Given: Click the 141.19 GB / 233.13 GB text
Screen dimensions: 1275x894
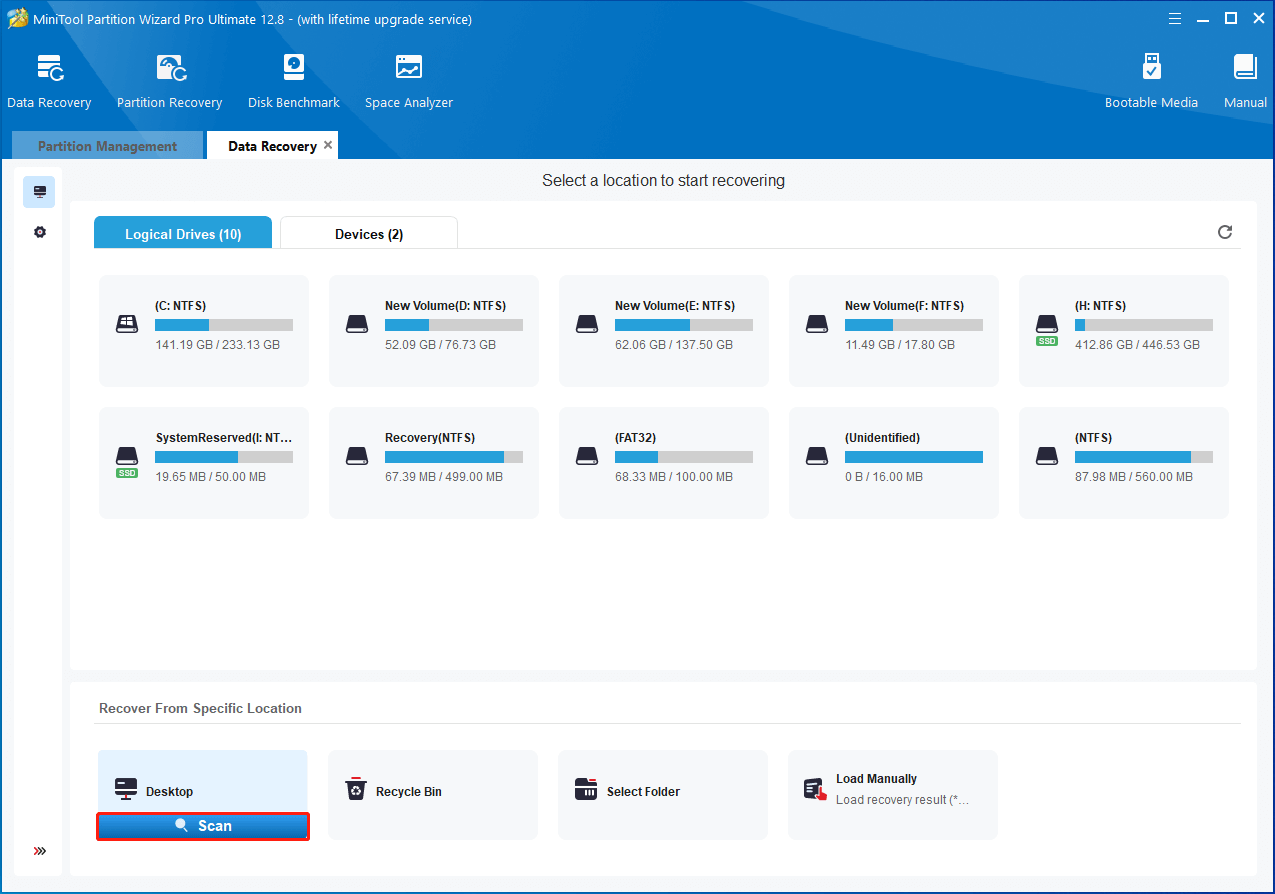Looking at the screenshot, I should click(217, 345).
